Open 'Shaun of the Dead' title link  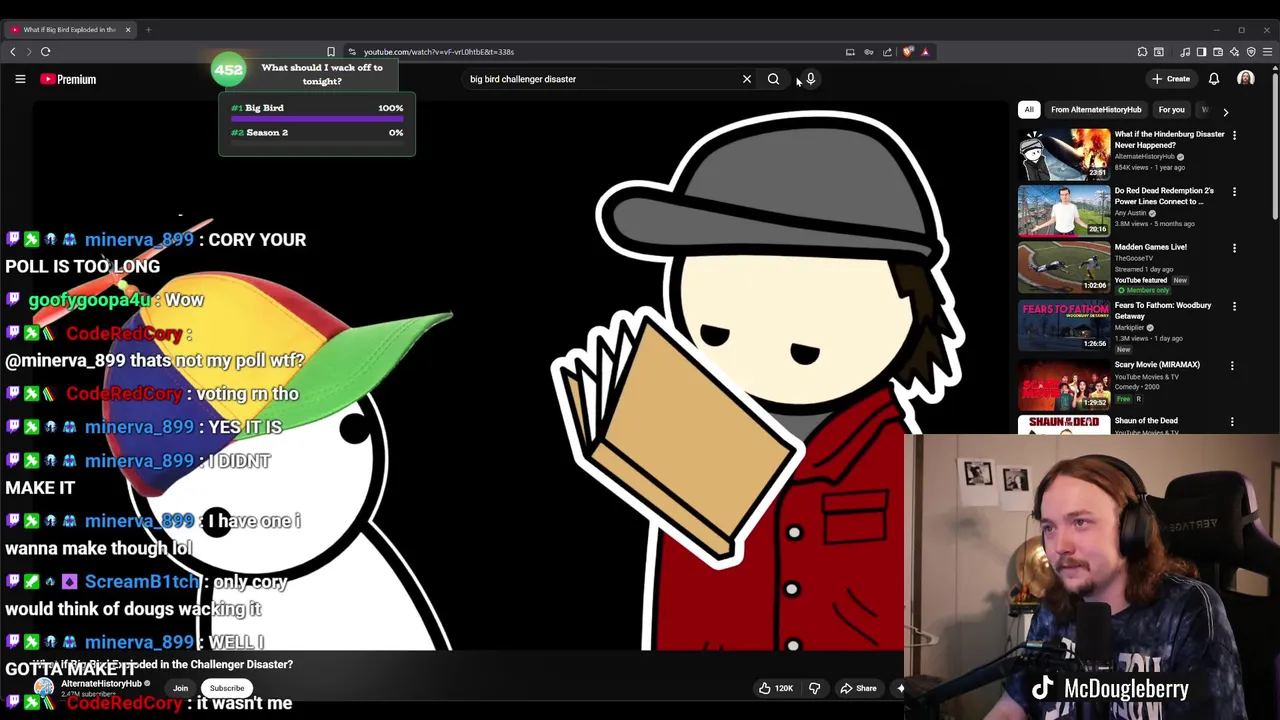1146,421
